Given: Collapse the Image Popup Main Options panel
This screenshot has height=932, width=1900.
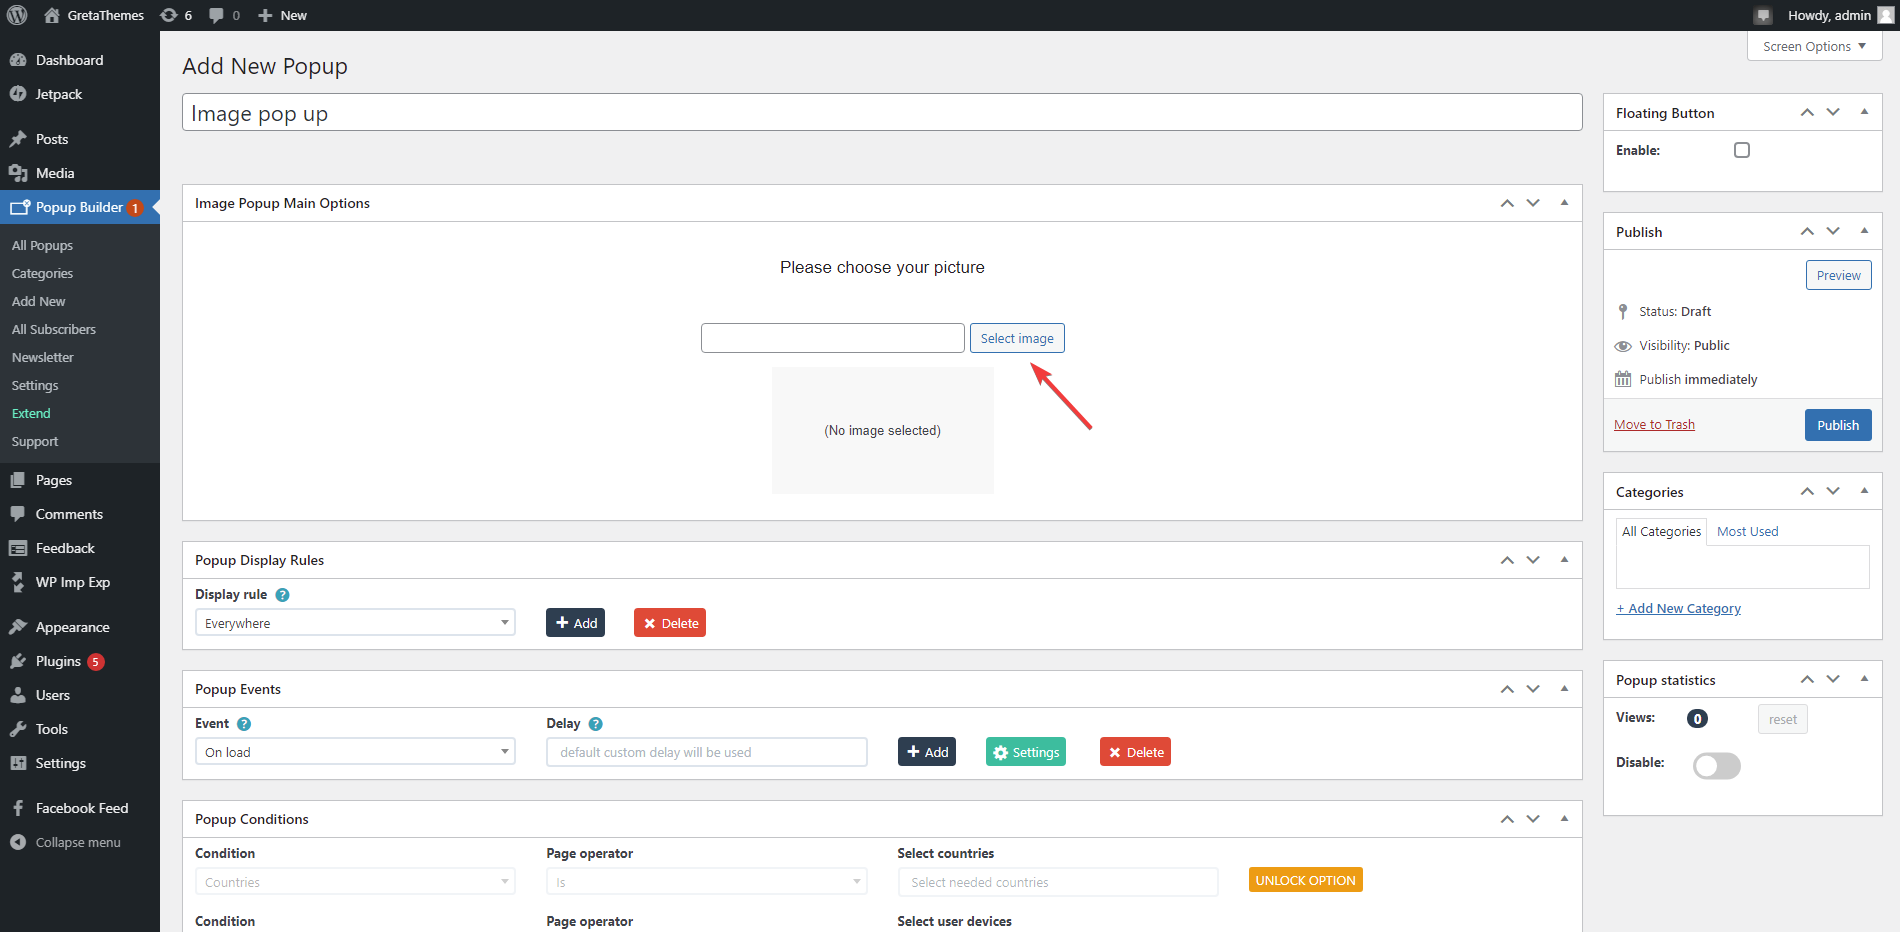Looking at the screenshot, I should (x=1564, y=203).
